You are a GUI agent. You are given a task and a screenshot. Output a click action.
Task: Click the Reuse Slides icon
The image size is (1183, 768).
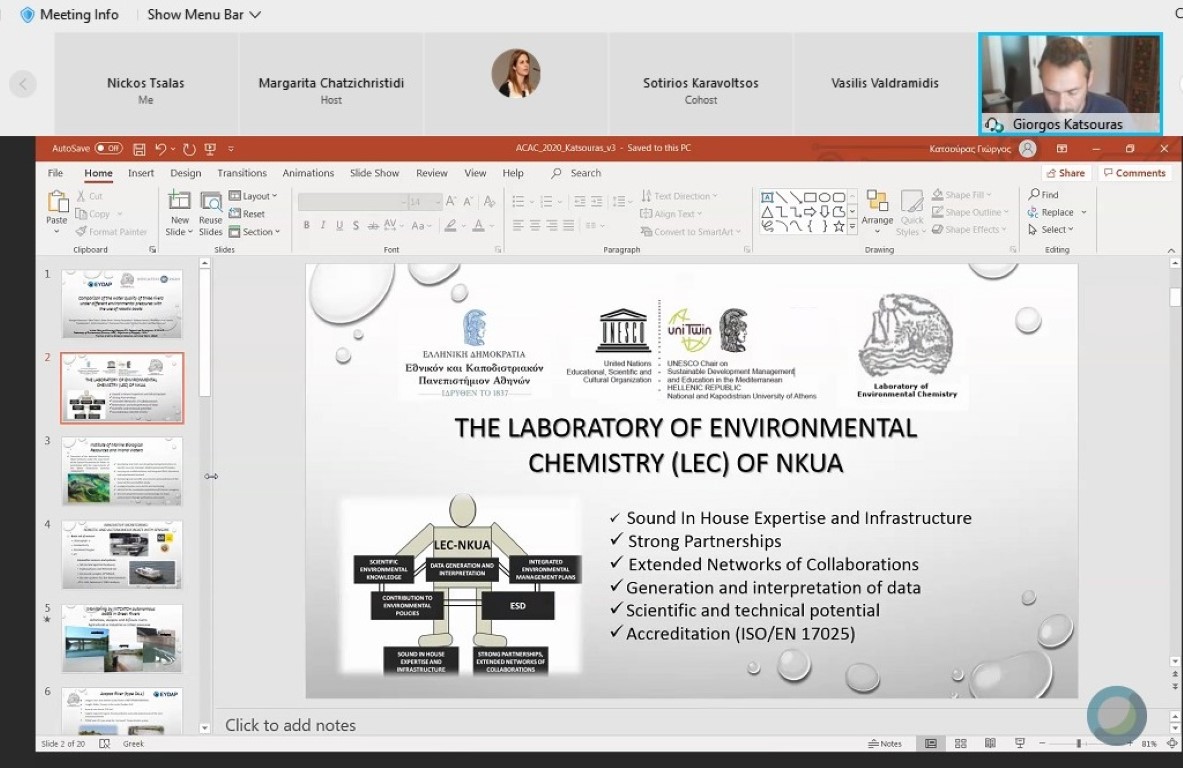point(211,213)
